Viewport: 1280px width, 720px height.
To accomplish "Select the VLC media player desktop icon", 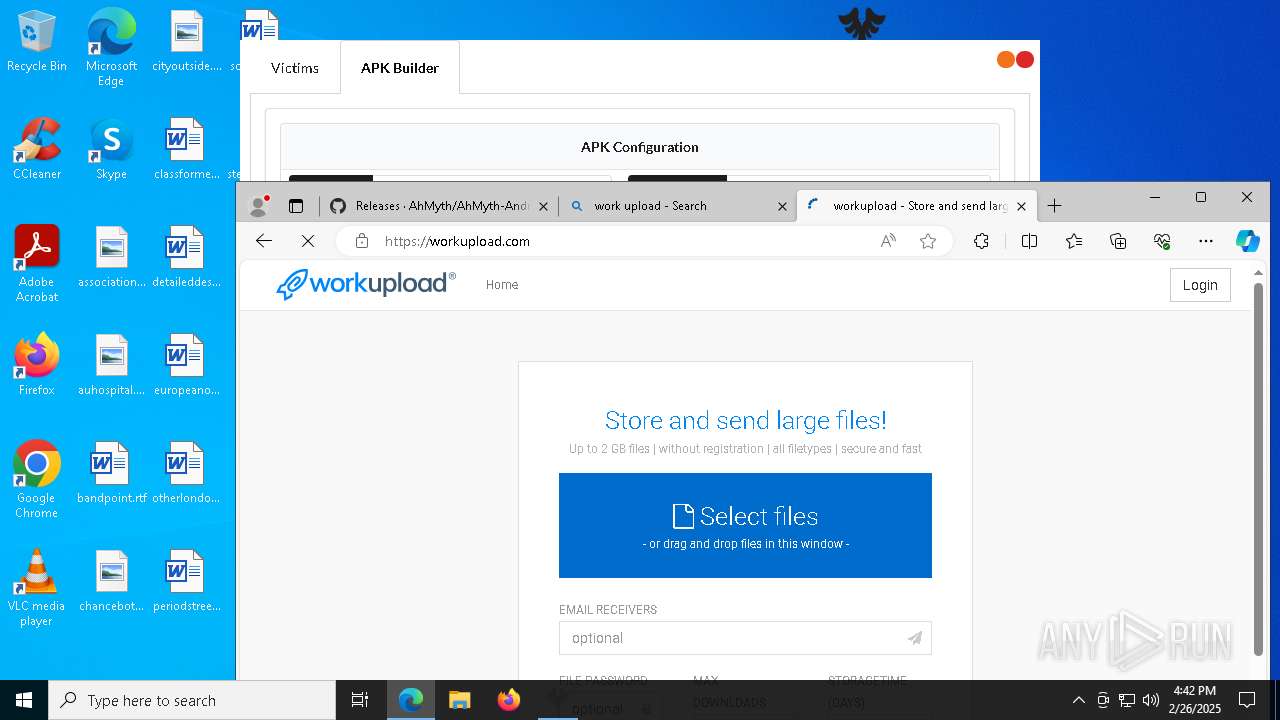I will (37, 588).
